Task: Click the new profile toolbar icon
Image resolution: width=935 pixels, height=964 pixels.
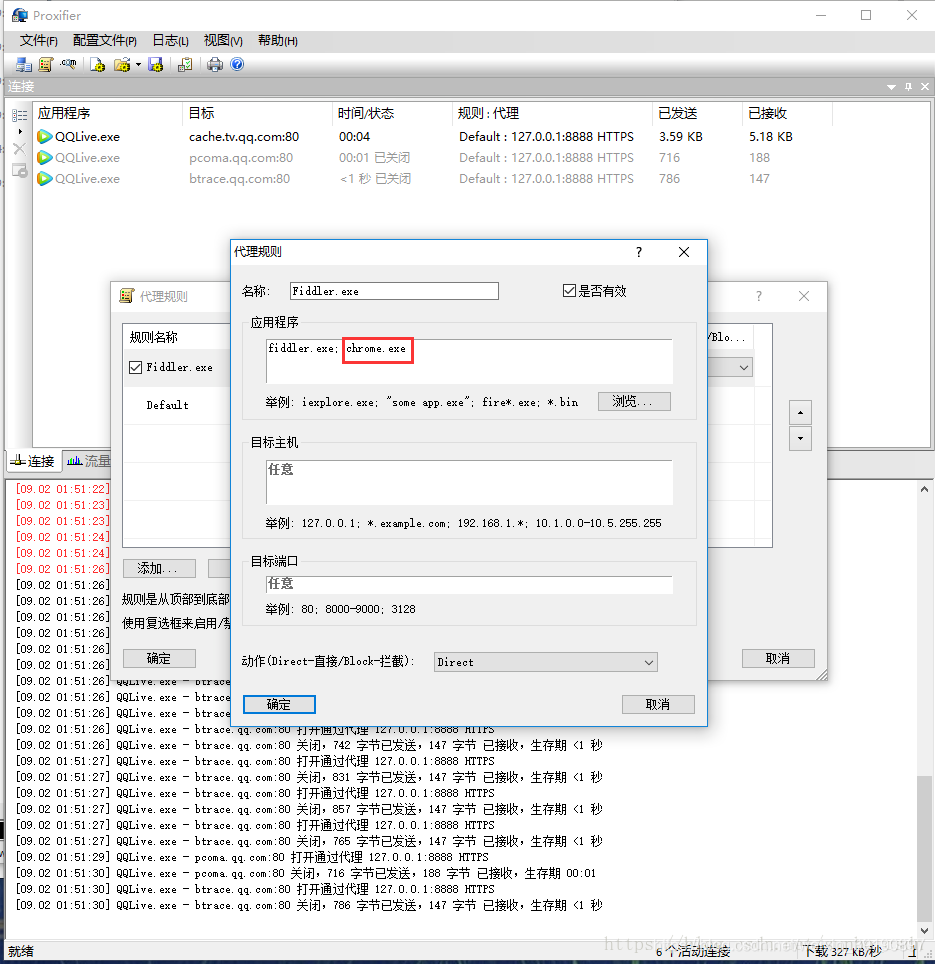Action: pos(98,65)
